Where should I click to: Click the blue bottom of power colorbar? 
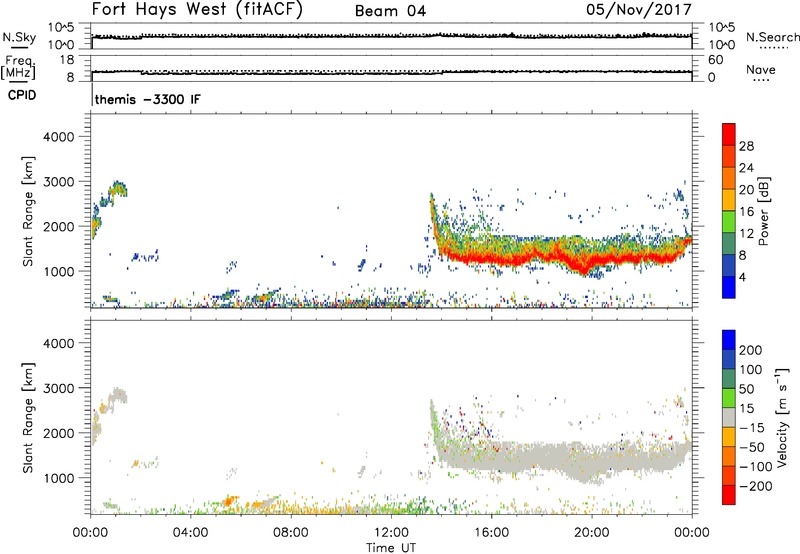tap(729, 287)
